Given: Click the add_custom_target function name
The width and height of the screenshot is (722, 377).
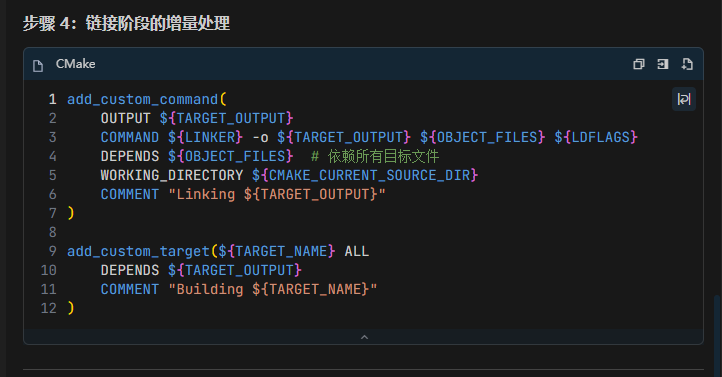Looking at the screenshot, I should coord(139,251).
